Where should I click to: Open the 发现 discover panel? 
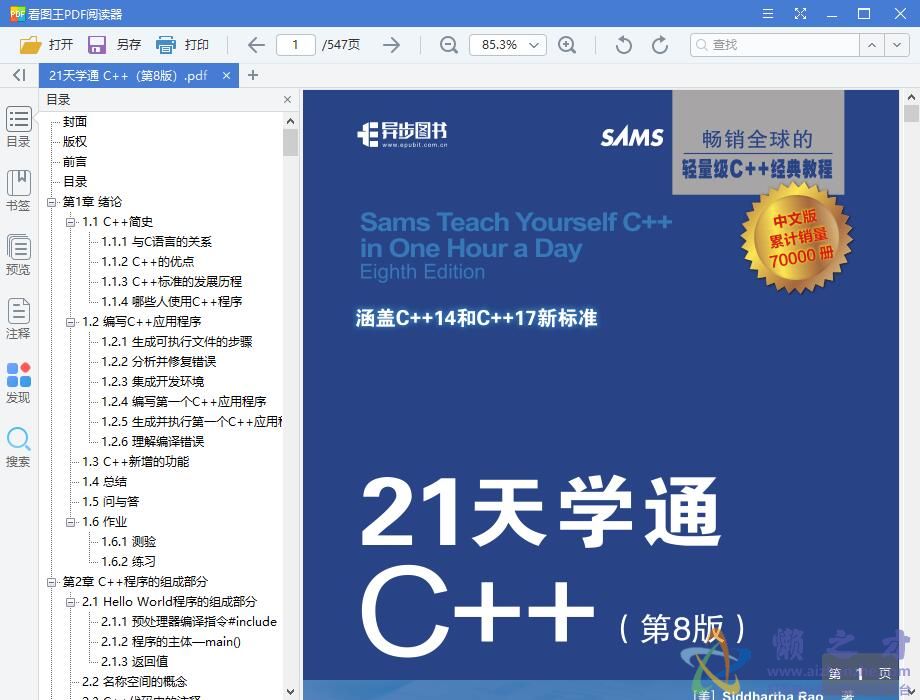point(18,383)
